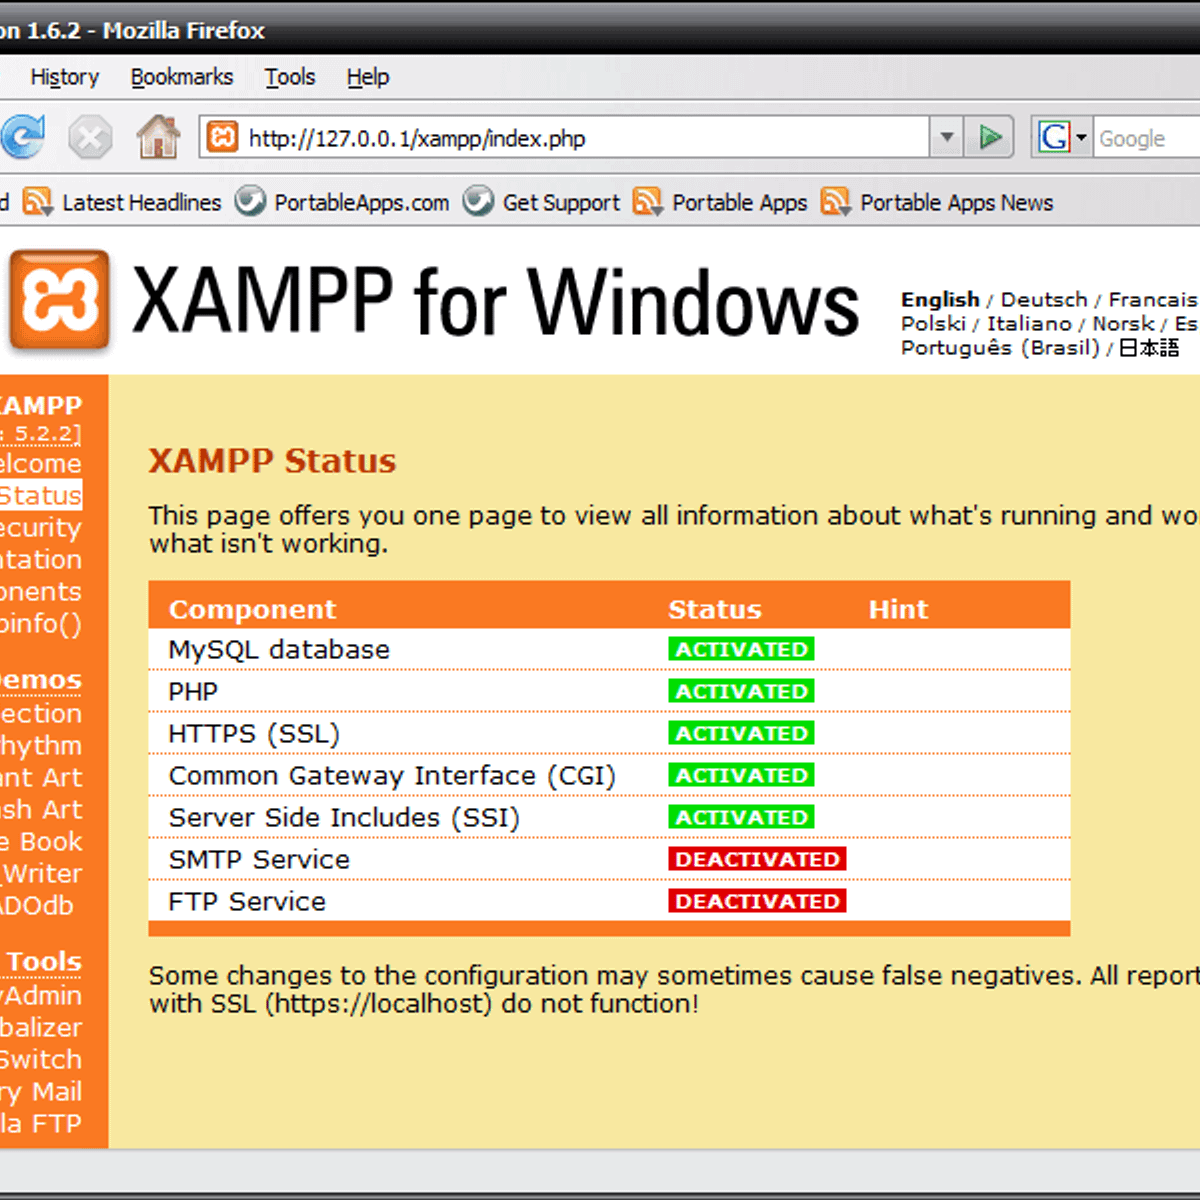
Task: Click the 'XAMPP Status' page heading
Action: click(272, 461)
